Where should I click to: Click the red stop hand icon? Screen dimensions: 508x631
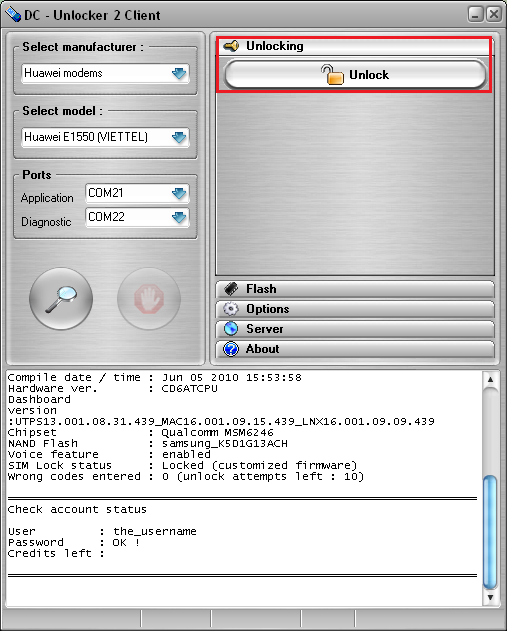click(x=149, y=299)
